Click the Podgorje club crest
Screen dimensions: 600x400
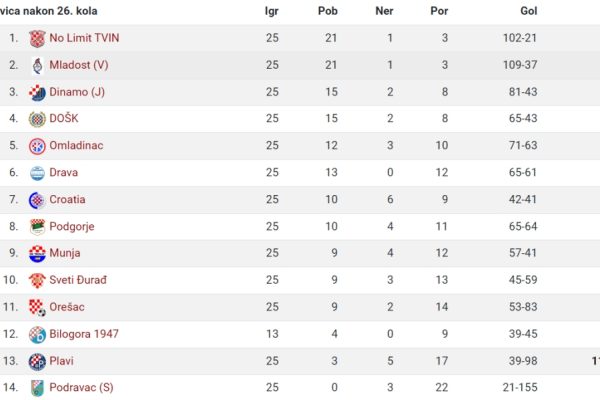37,227
